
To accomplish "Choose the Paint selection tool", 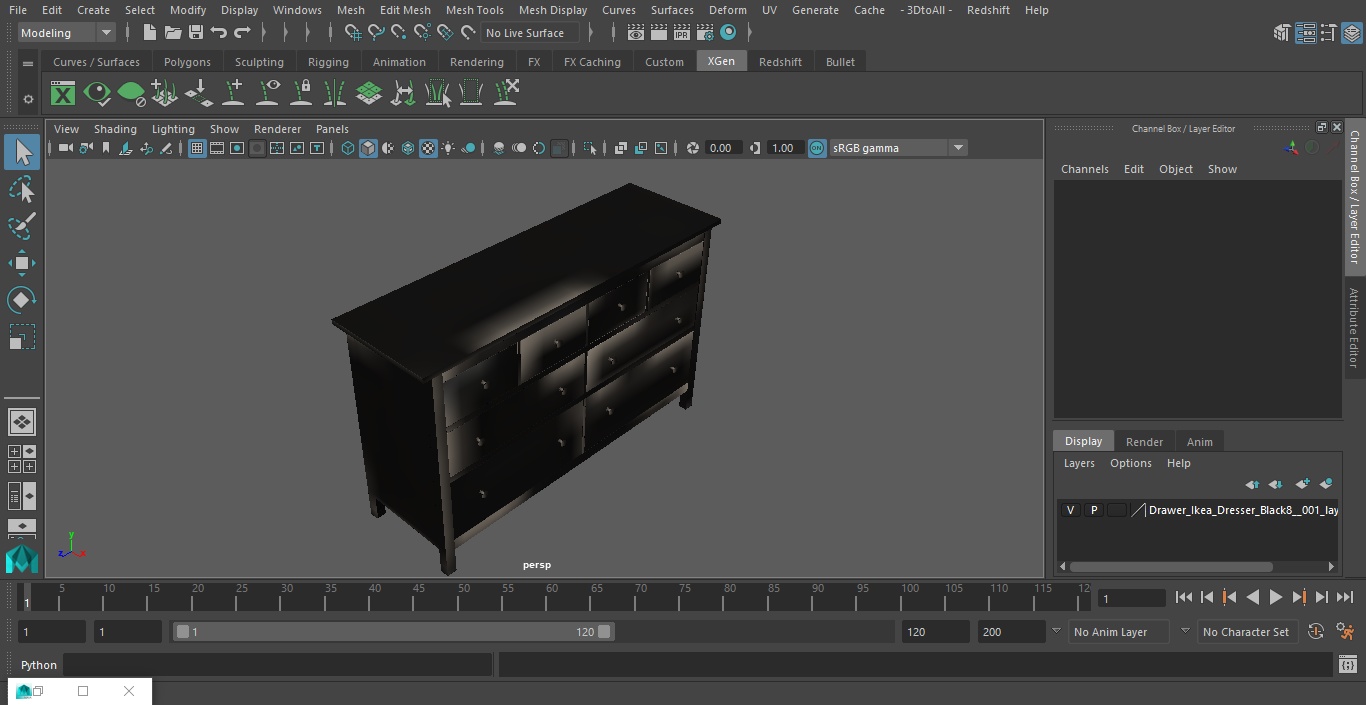I will coord(22,226).
